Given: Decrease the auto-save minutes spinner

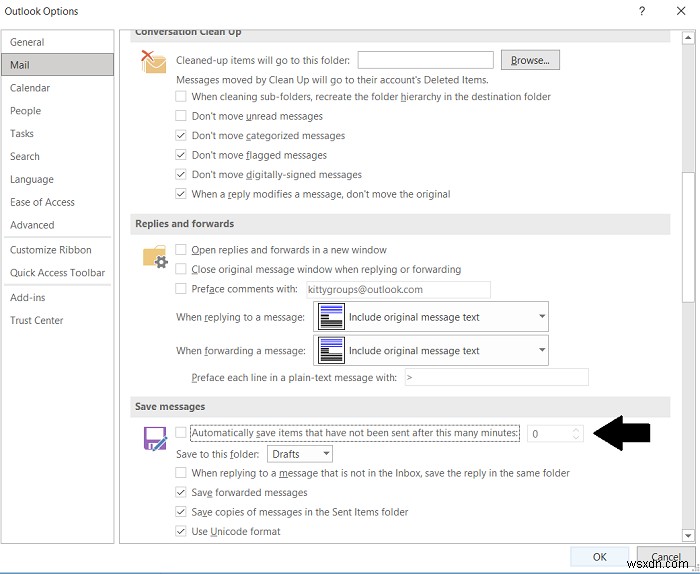Looking at the screenshot, I should pyautogui.click(x=576, y=437).
